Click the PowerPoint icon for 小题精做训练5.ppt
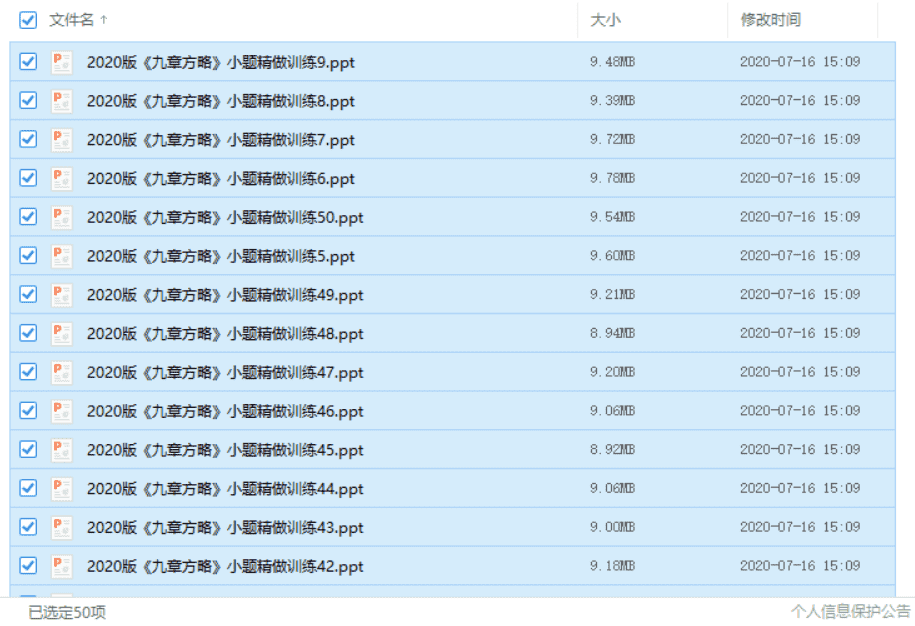Image resolution: width=915 pixels, height=626 pixels. [x=61, y=256]
